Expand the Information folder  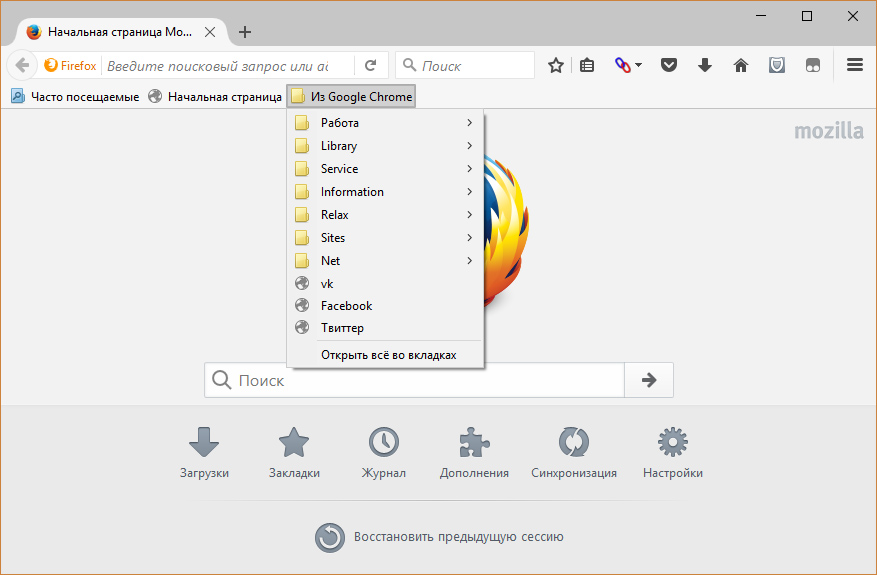385,191
